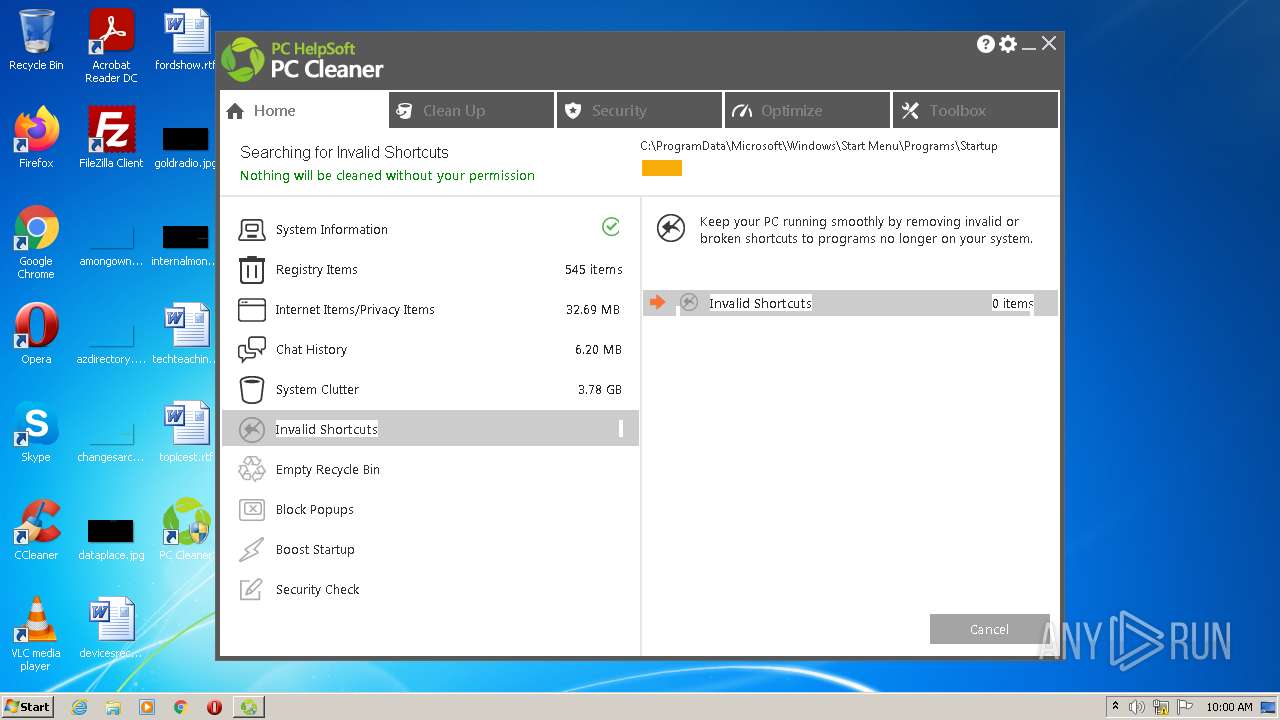Open Opera from the taskbar
This screenshot has width=1280, height=720.
coord(214,707)
